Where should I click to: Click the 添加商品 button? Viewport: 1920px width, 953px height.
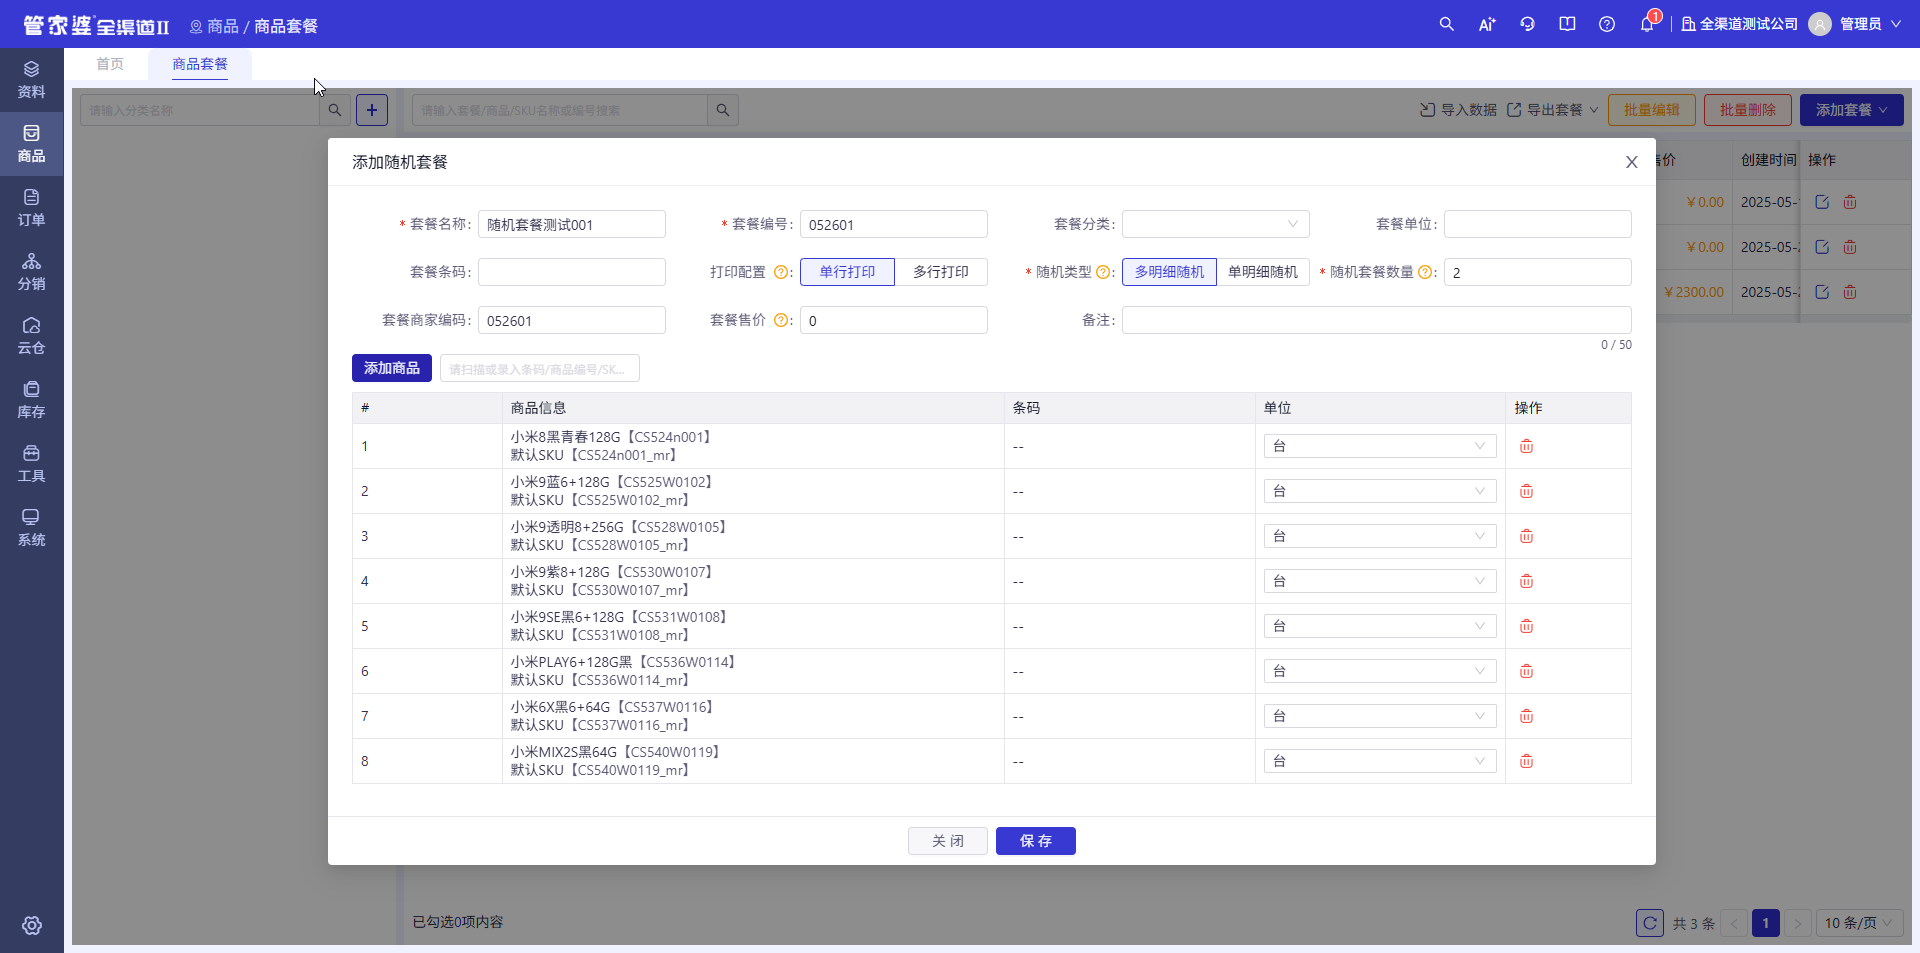tap(392, 368)
